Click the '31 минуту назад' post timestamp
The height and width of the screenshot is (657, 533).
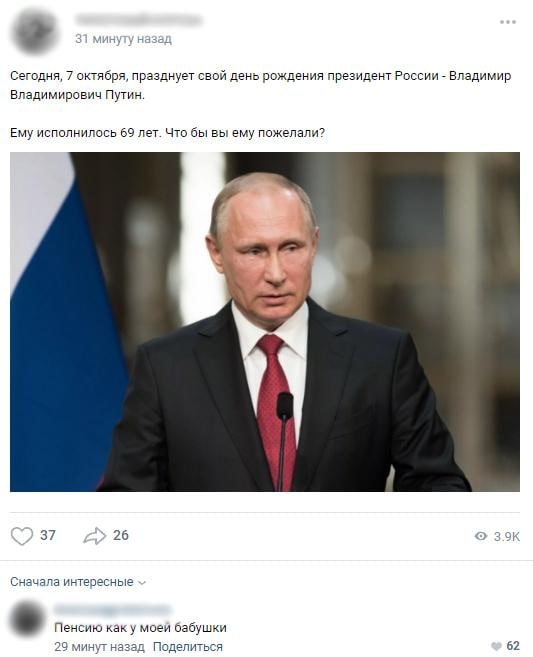[123, 39]
